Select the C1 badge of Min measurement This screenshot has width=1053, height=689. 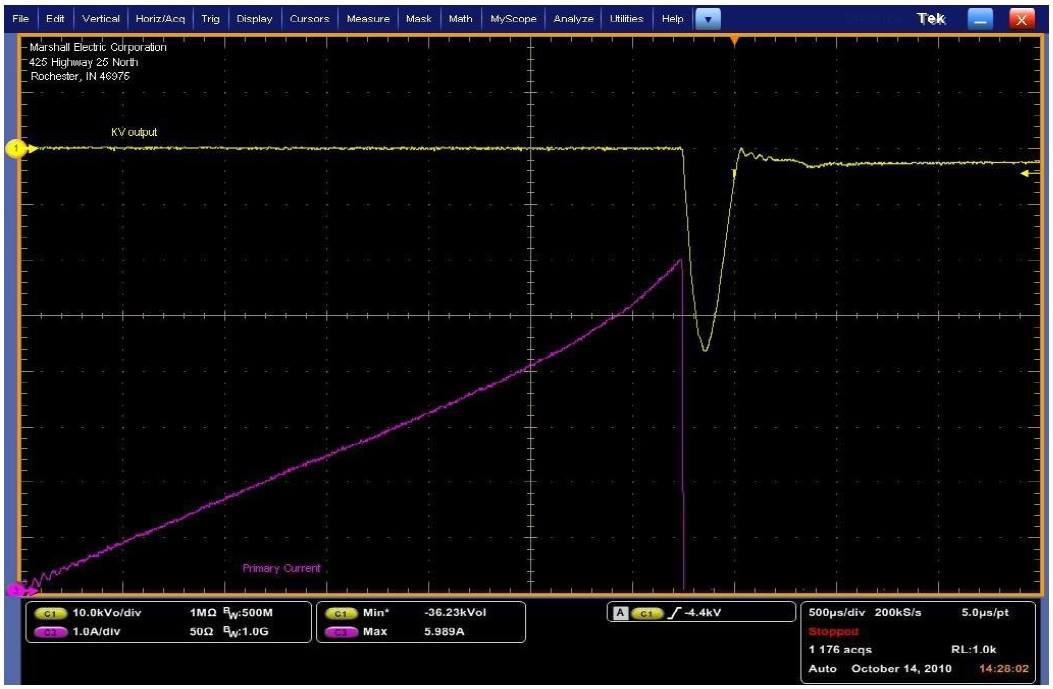(x=338, y=612)
